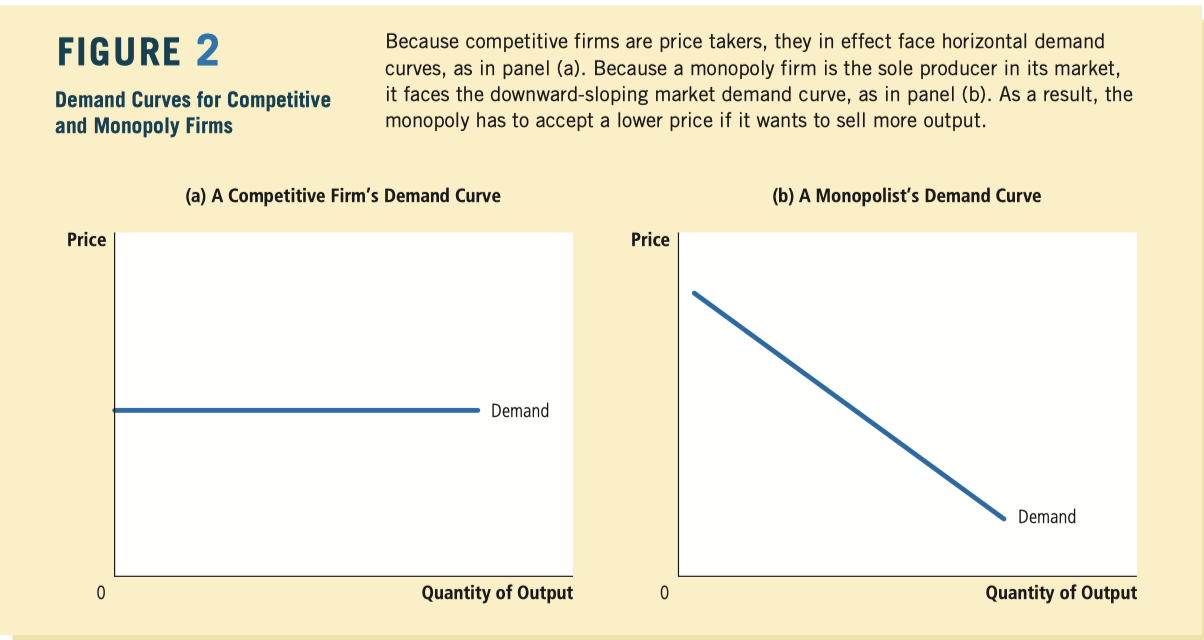This screenshot has width=1204, height=640.
Task: Select the "Demand Curves for Competitive" subtitle
Action: coord(193,100)
